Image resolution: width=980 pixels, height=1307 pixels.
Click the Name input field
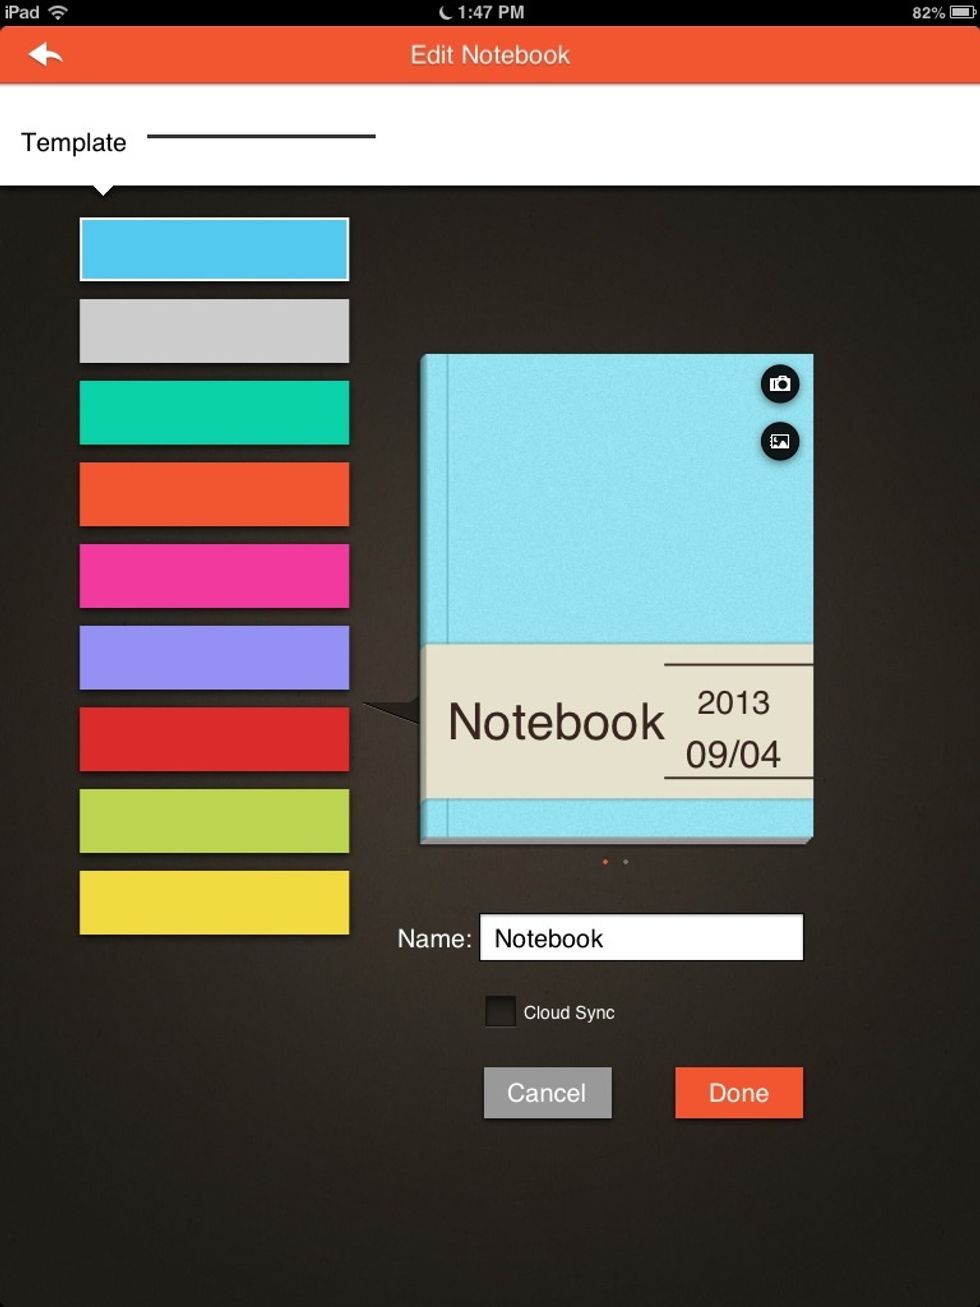pos(641,938)
